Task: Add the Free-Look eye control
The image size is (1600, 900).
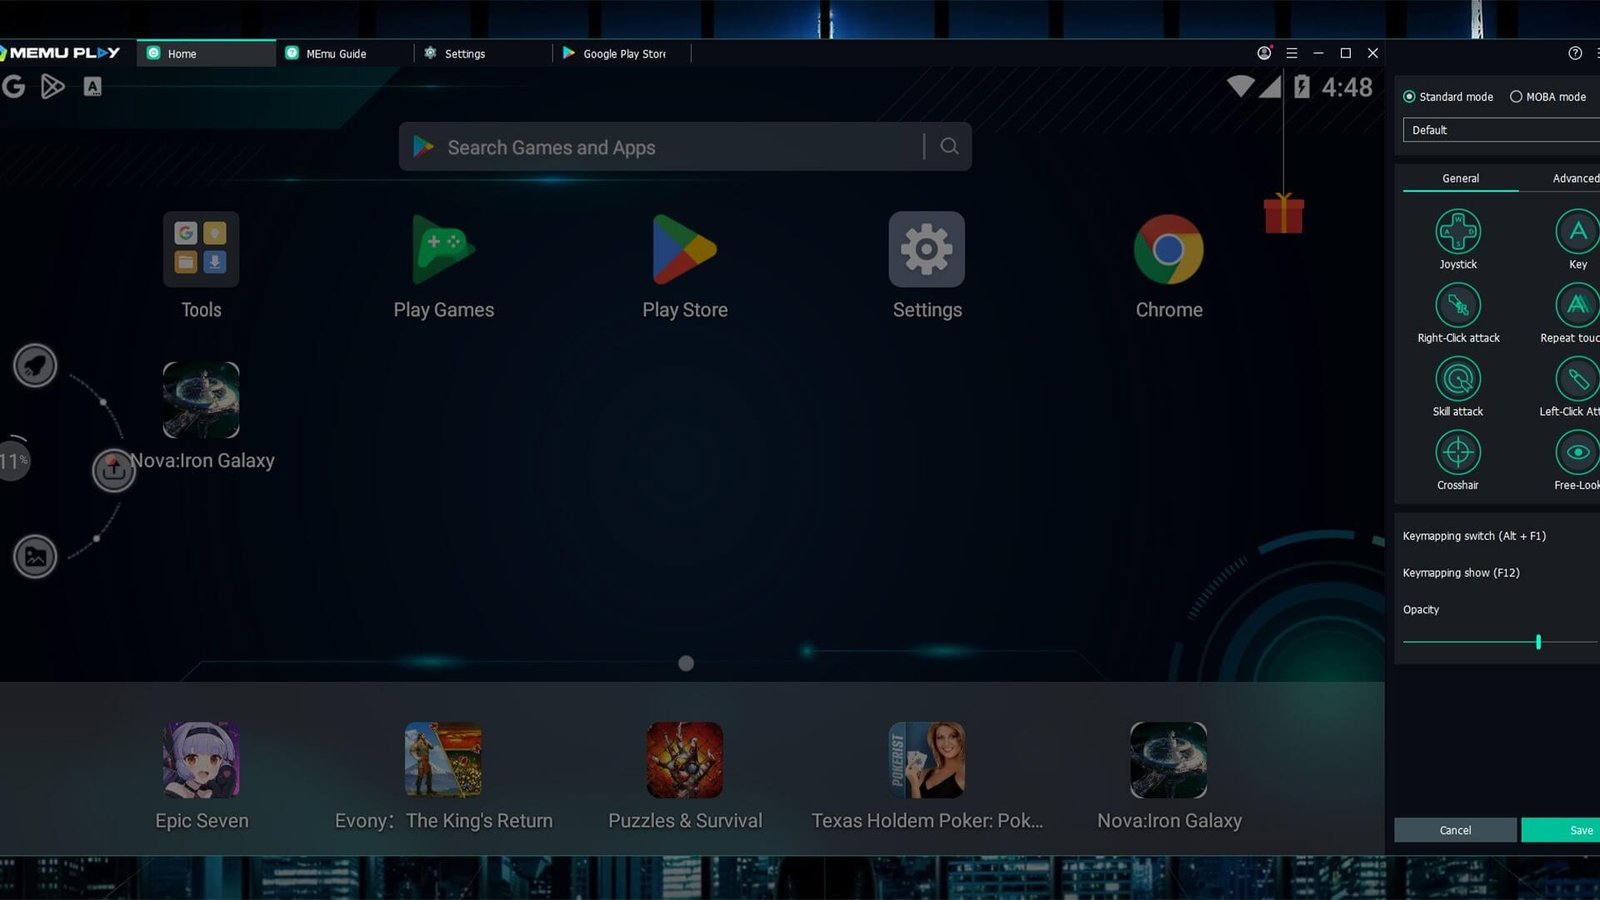Action: [x=1578, y=452]
